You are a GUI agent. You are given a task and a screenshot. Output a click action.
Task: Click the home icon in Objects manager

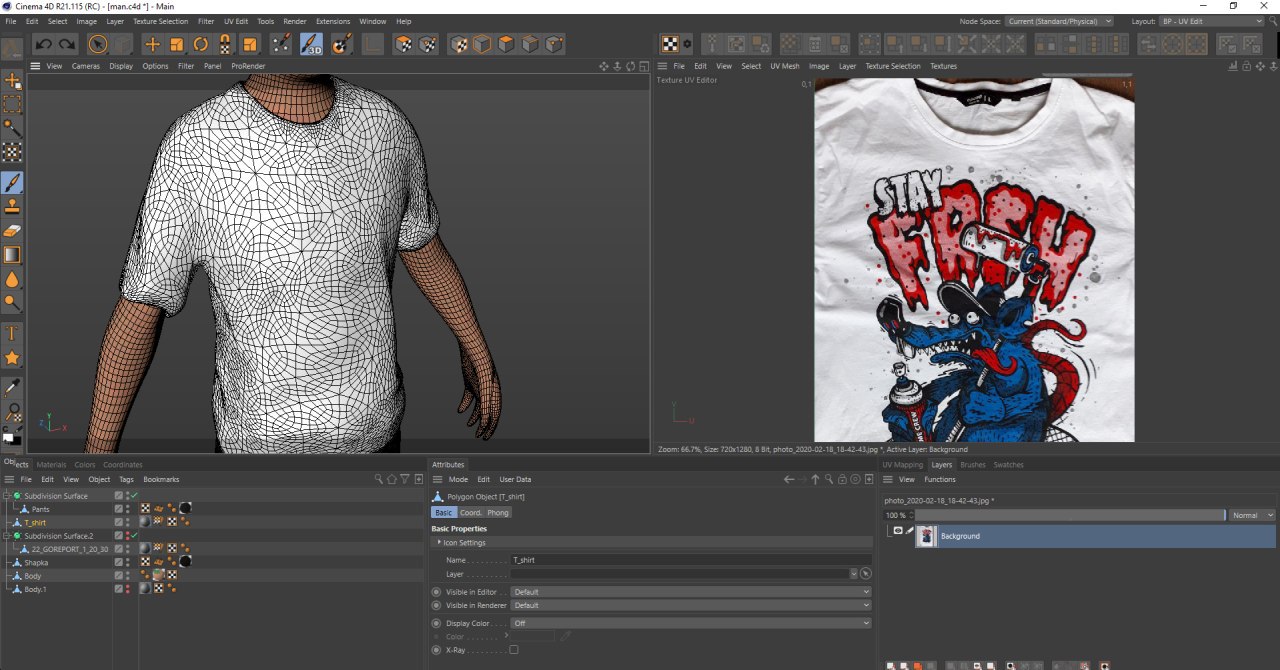tap(392, 479)
